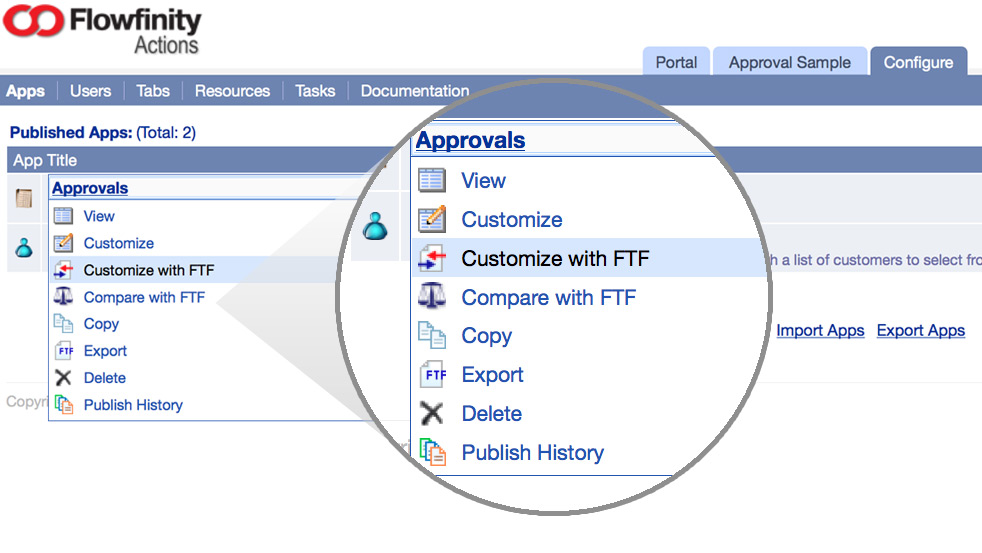
Task: Click the Export Apps link
Action: [920, 330]
